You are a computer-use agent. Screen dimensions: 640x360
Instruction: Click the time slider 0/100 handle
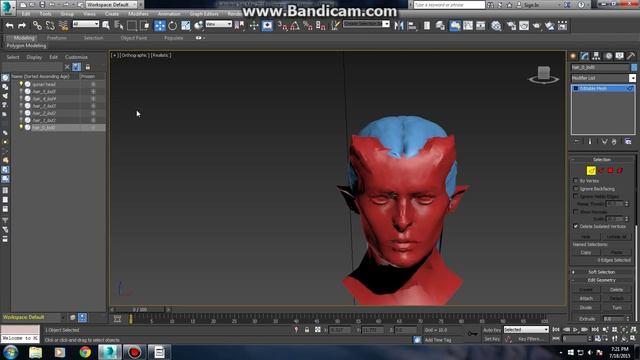(x=140, y=309)
